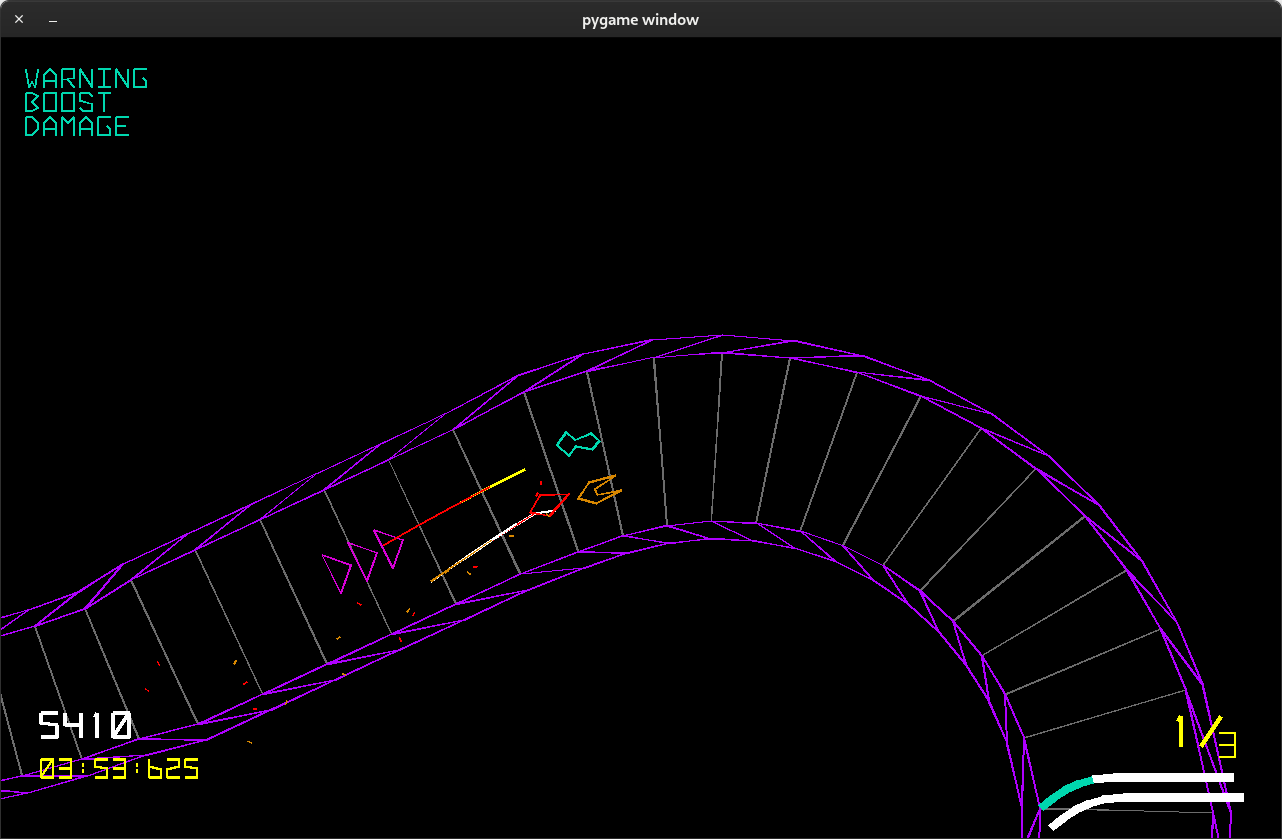Viewport: 1282px width, 839px height.
Task: Click the 03:53:625 race timer
Action: pyautogui.click(x=119, y=769)
